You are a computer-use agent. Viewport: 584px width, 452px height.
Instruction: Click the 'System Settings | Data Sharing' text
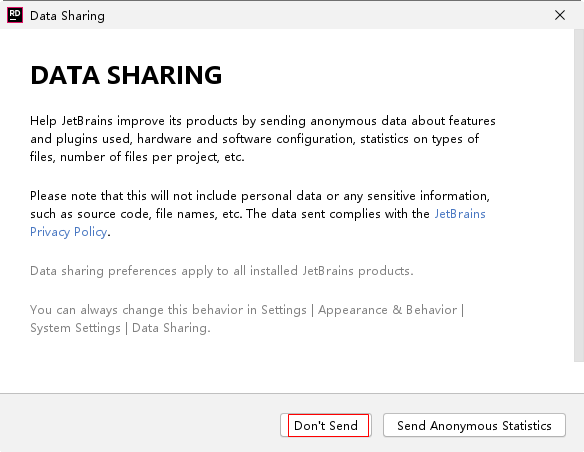[x=120, y=328]
